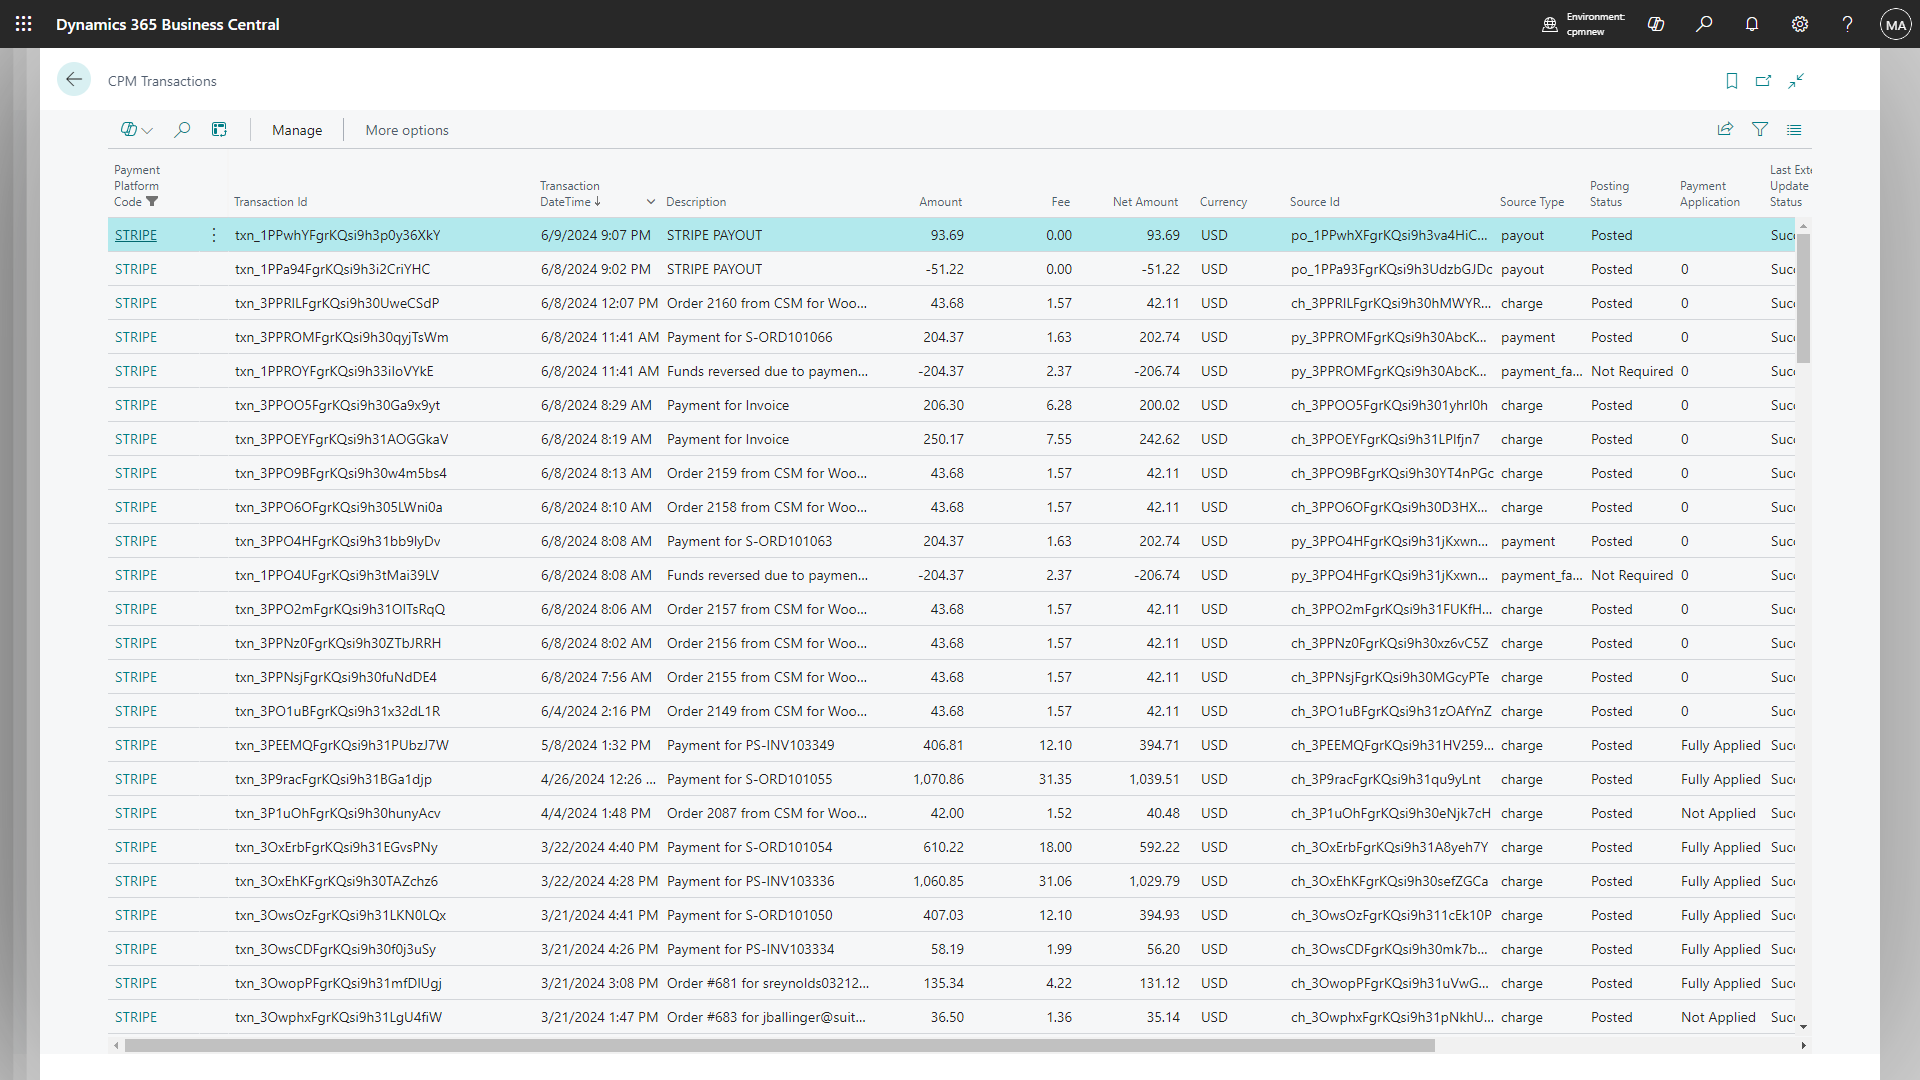Open the Manage menu
Viewport: 1920px width, 1080px height.
(297, 130)
